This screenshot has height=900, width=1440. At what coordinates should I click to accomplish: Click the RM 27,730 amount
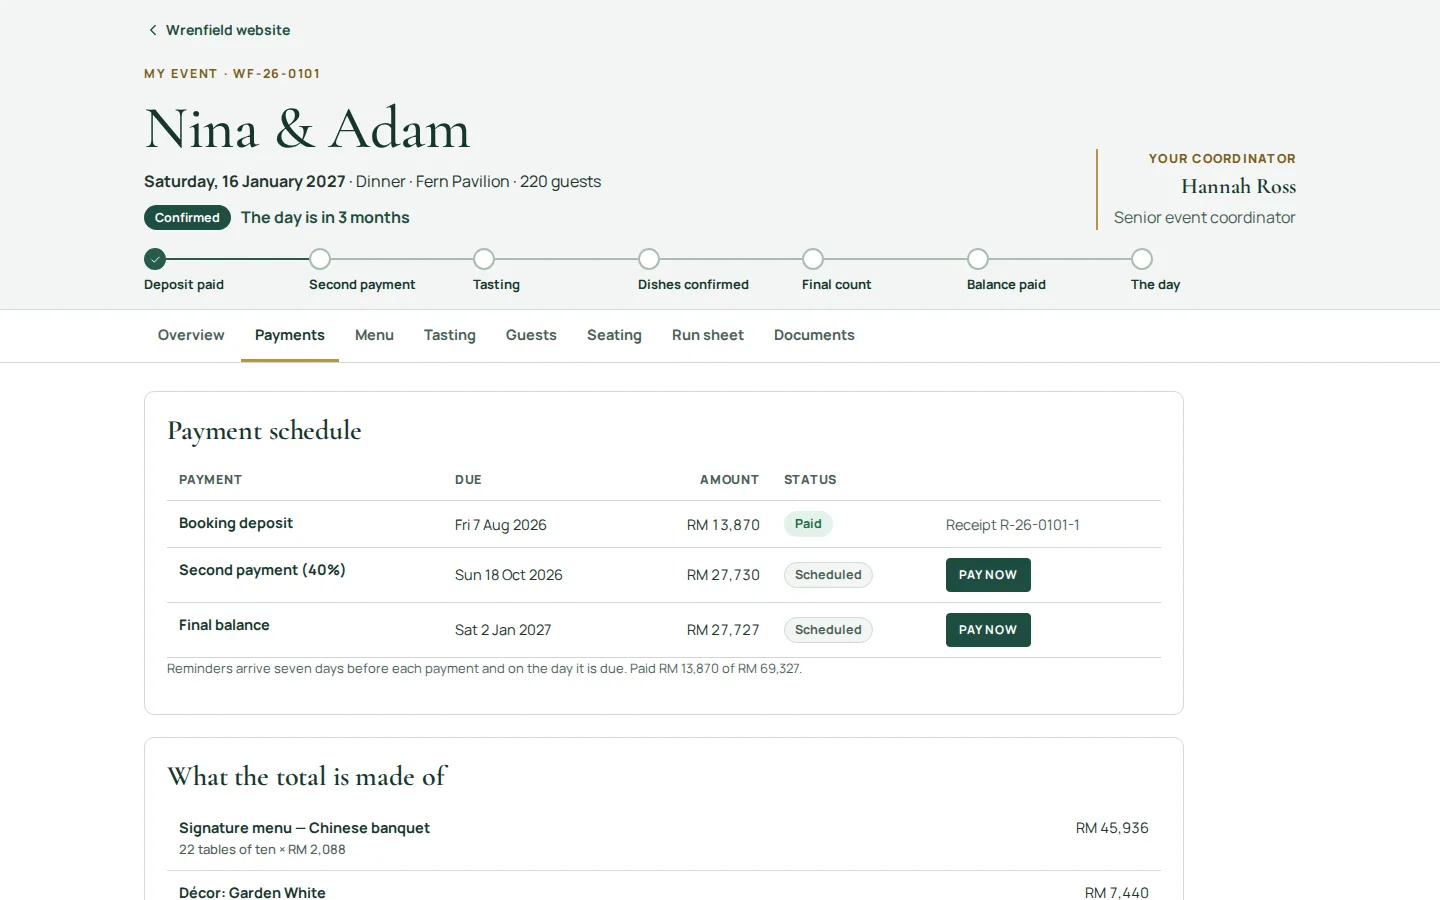[x=723, y=575]
